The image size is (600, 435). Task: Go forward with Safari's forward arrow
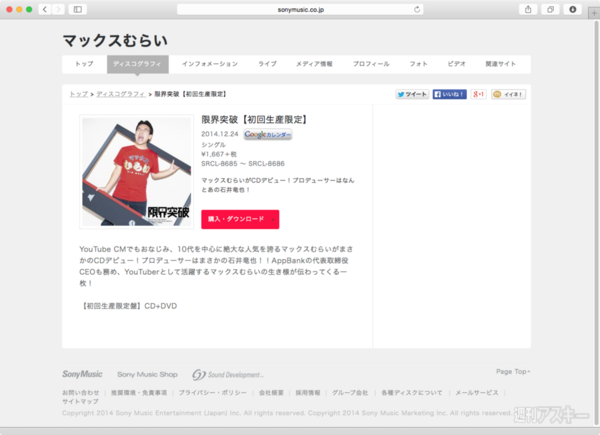tap(58, 9)
